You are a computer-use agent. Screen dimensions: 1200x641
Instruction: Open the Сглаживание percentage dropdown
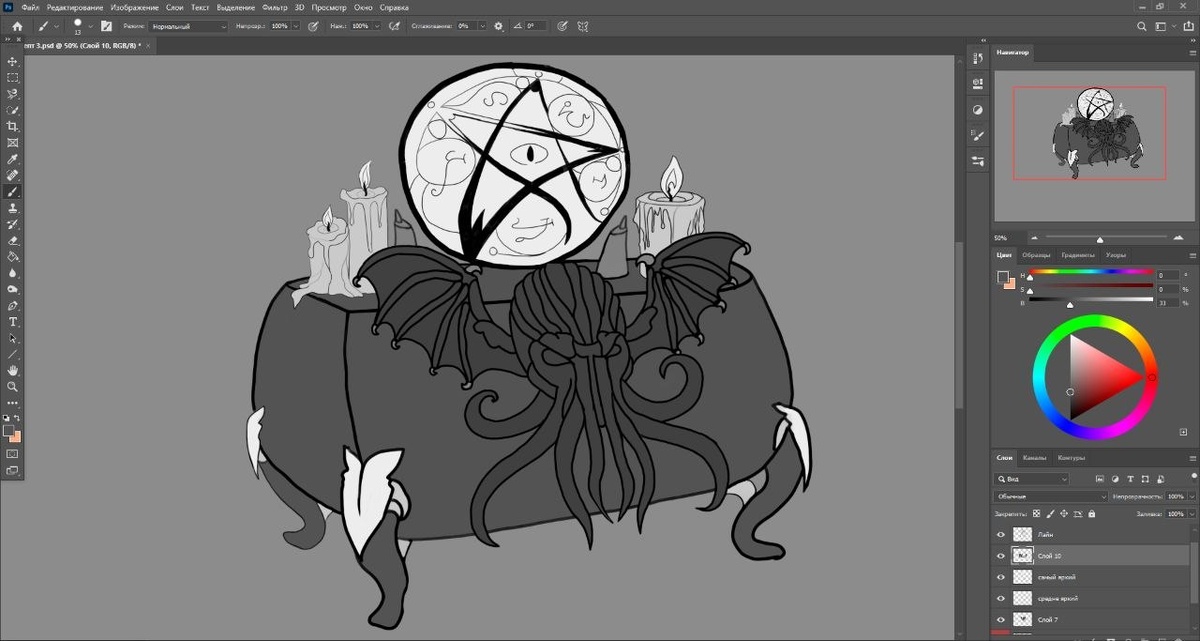click(480, 26)
